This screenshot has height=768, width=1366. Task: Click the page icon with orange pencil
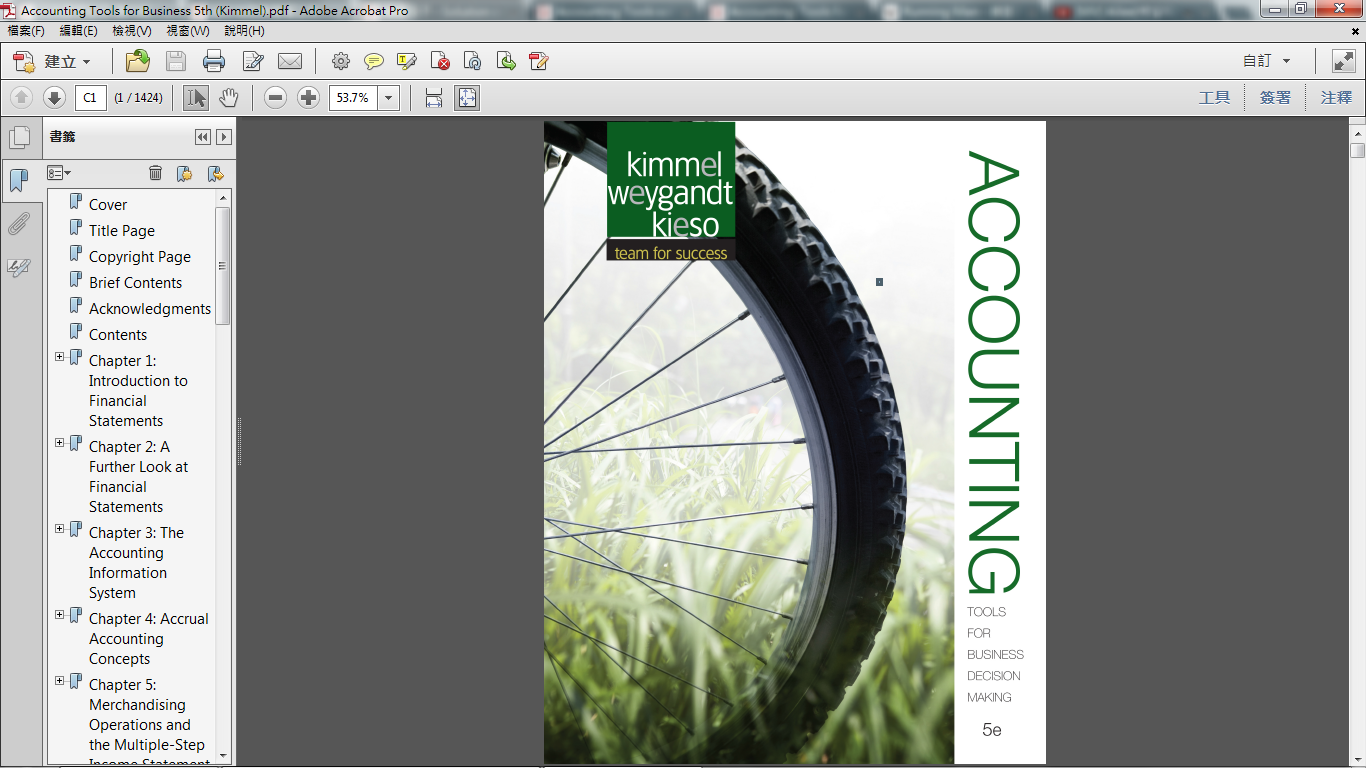539,61
